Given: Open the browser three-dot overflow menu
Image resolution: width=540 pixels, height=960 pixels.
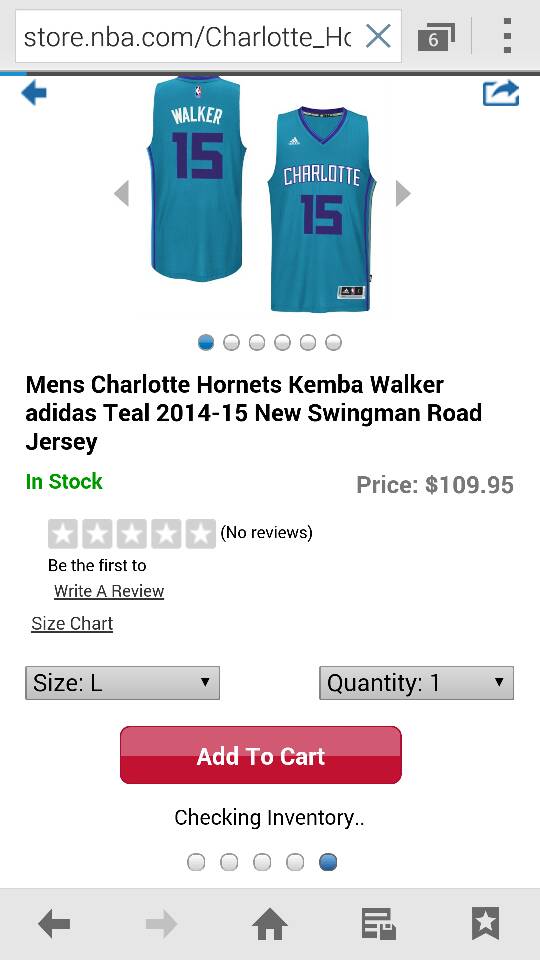Looking at the screenshot, I should tap(507, 36).
